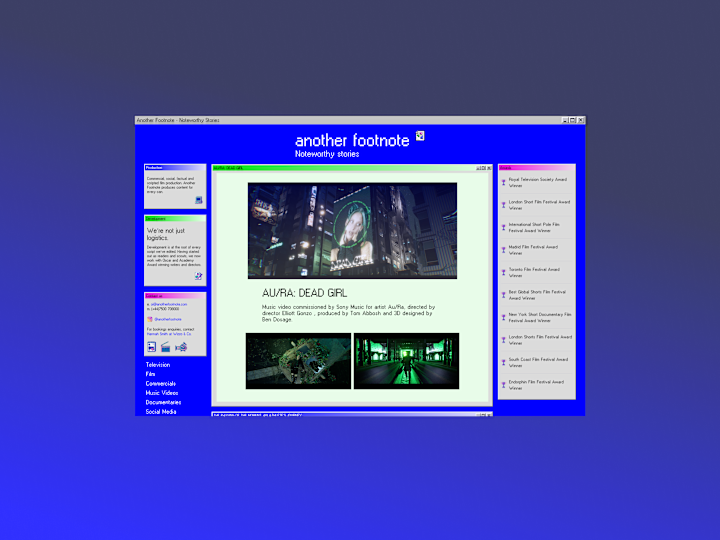The image size is (720, 540).
Task: Click the Toronto Film Festival Award Winner text
Action: coord(534,273)
